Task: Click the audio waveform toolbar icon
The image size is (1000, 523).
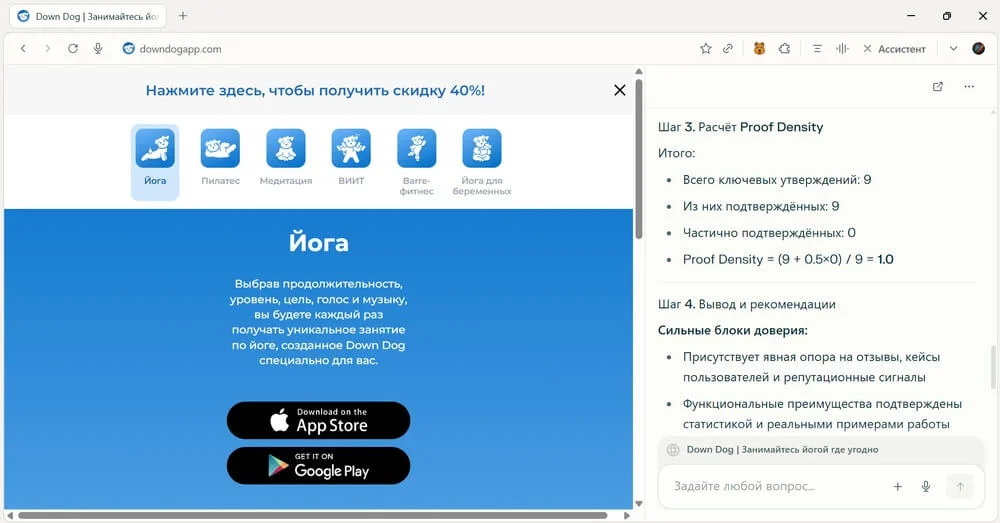Action: pyautogui.click(x=842, y=48)
